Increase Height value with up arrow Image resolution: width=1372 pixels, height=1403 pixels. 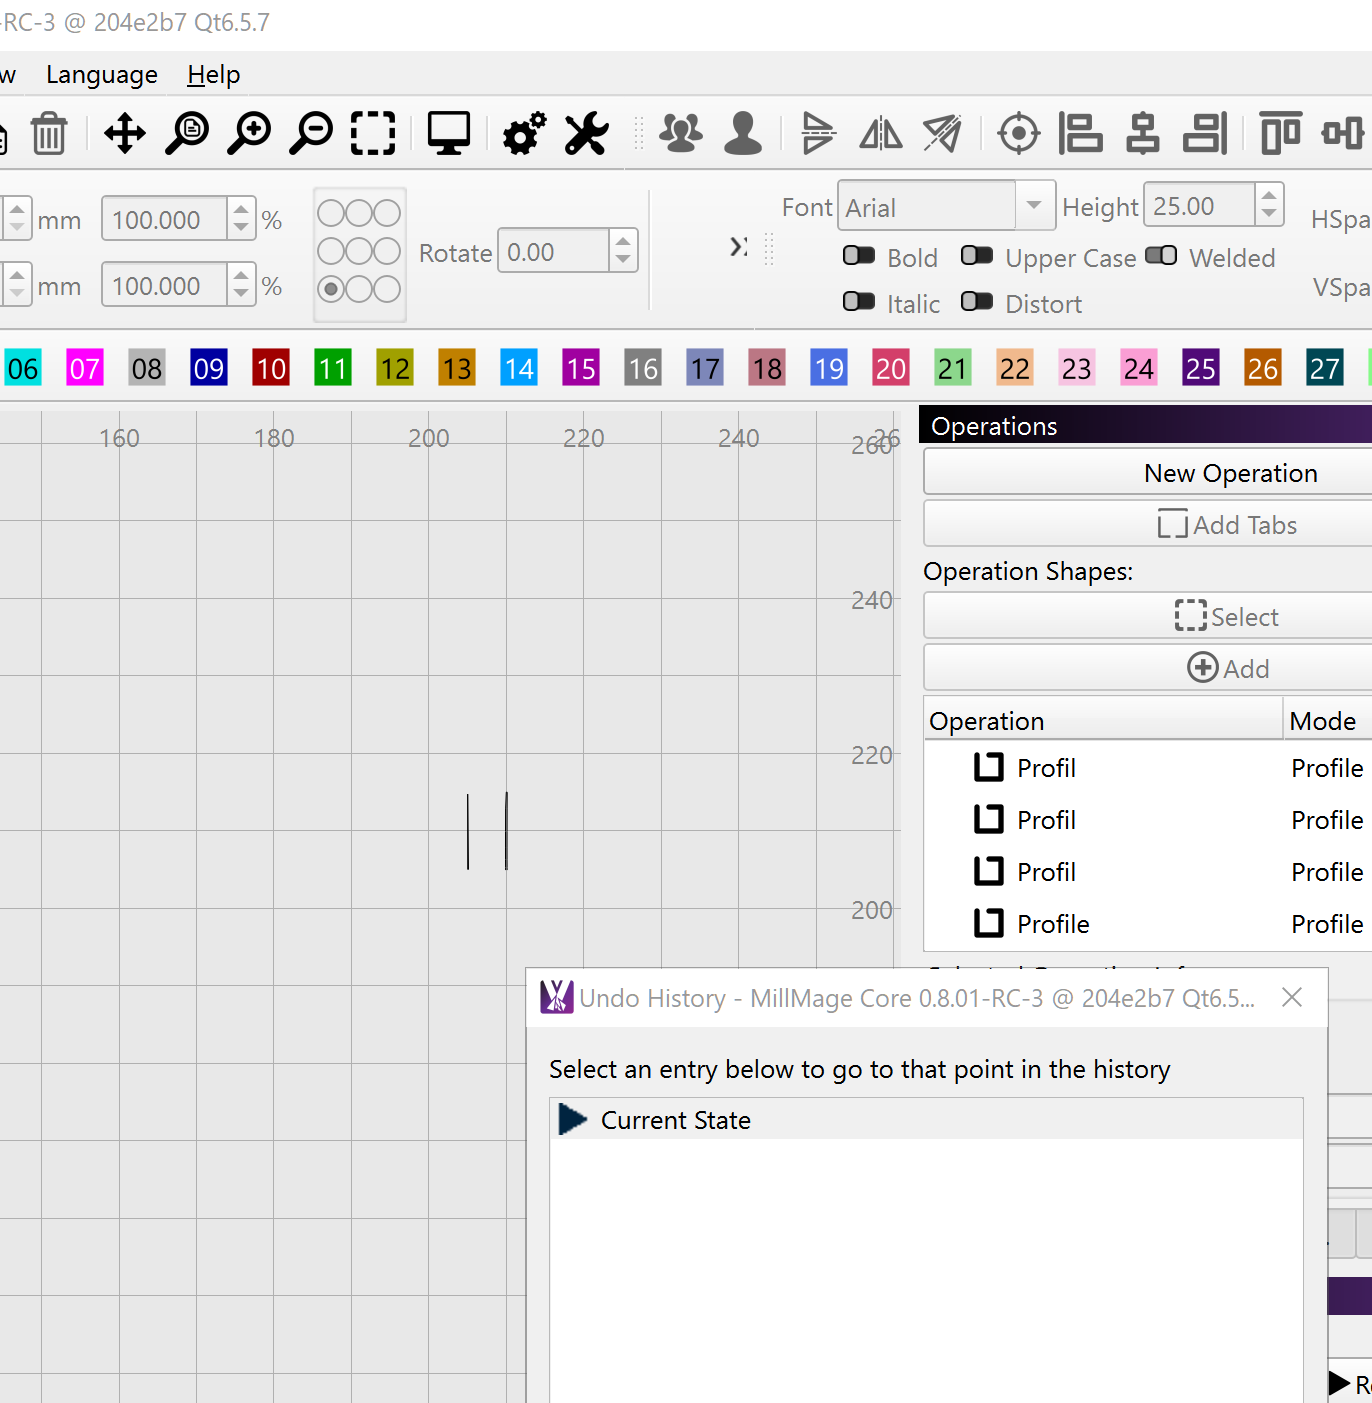[1268, 197]
